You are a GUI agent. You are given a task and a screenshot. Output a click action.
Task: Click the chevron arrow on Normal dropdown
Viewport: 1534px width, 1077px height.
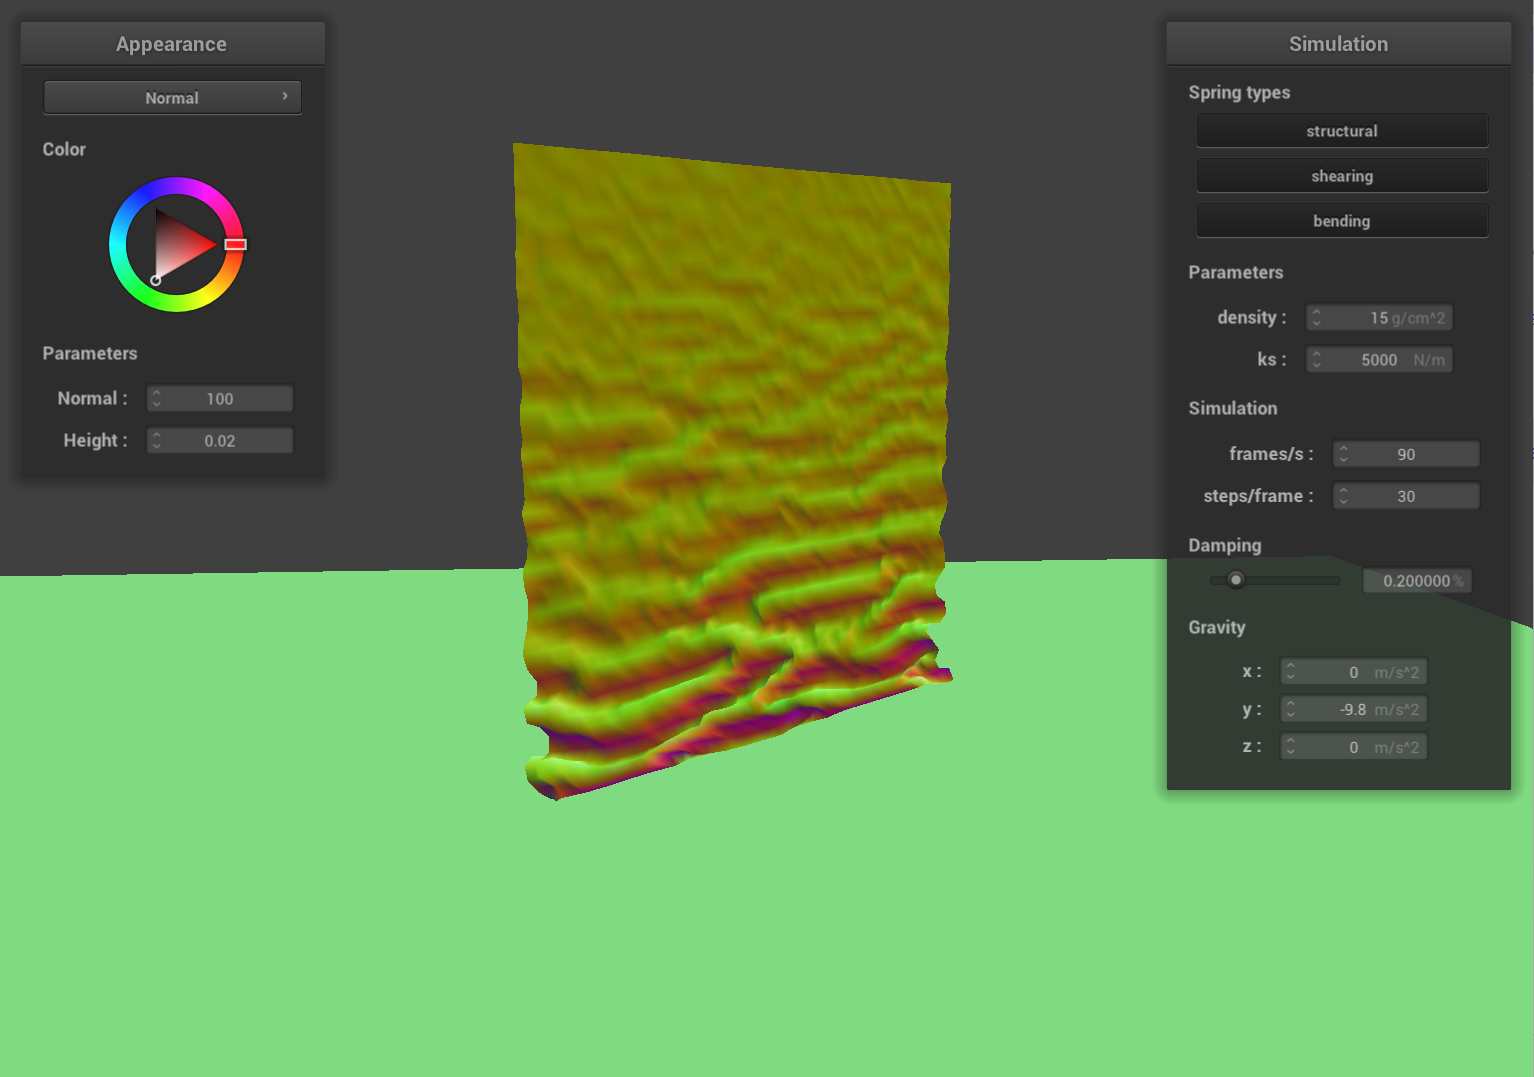pyautogui.click(x=285, y=96)
